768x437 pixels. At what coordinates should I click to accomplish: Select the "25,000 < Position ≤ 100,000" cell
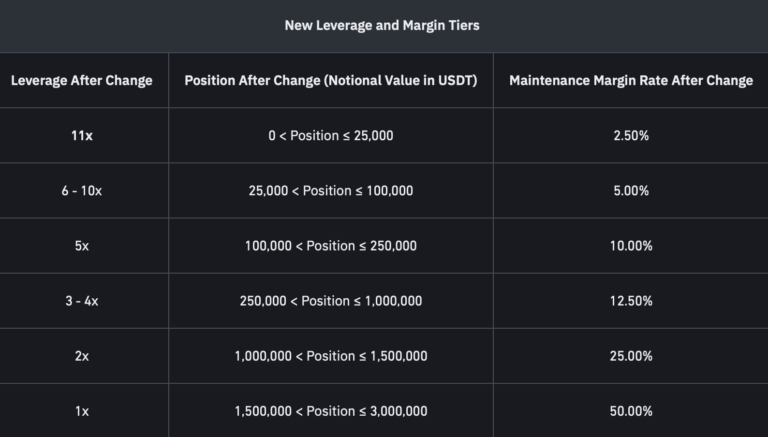pos(331,190)
